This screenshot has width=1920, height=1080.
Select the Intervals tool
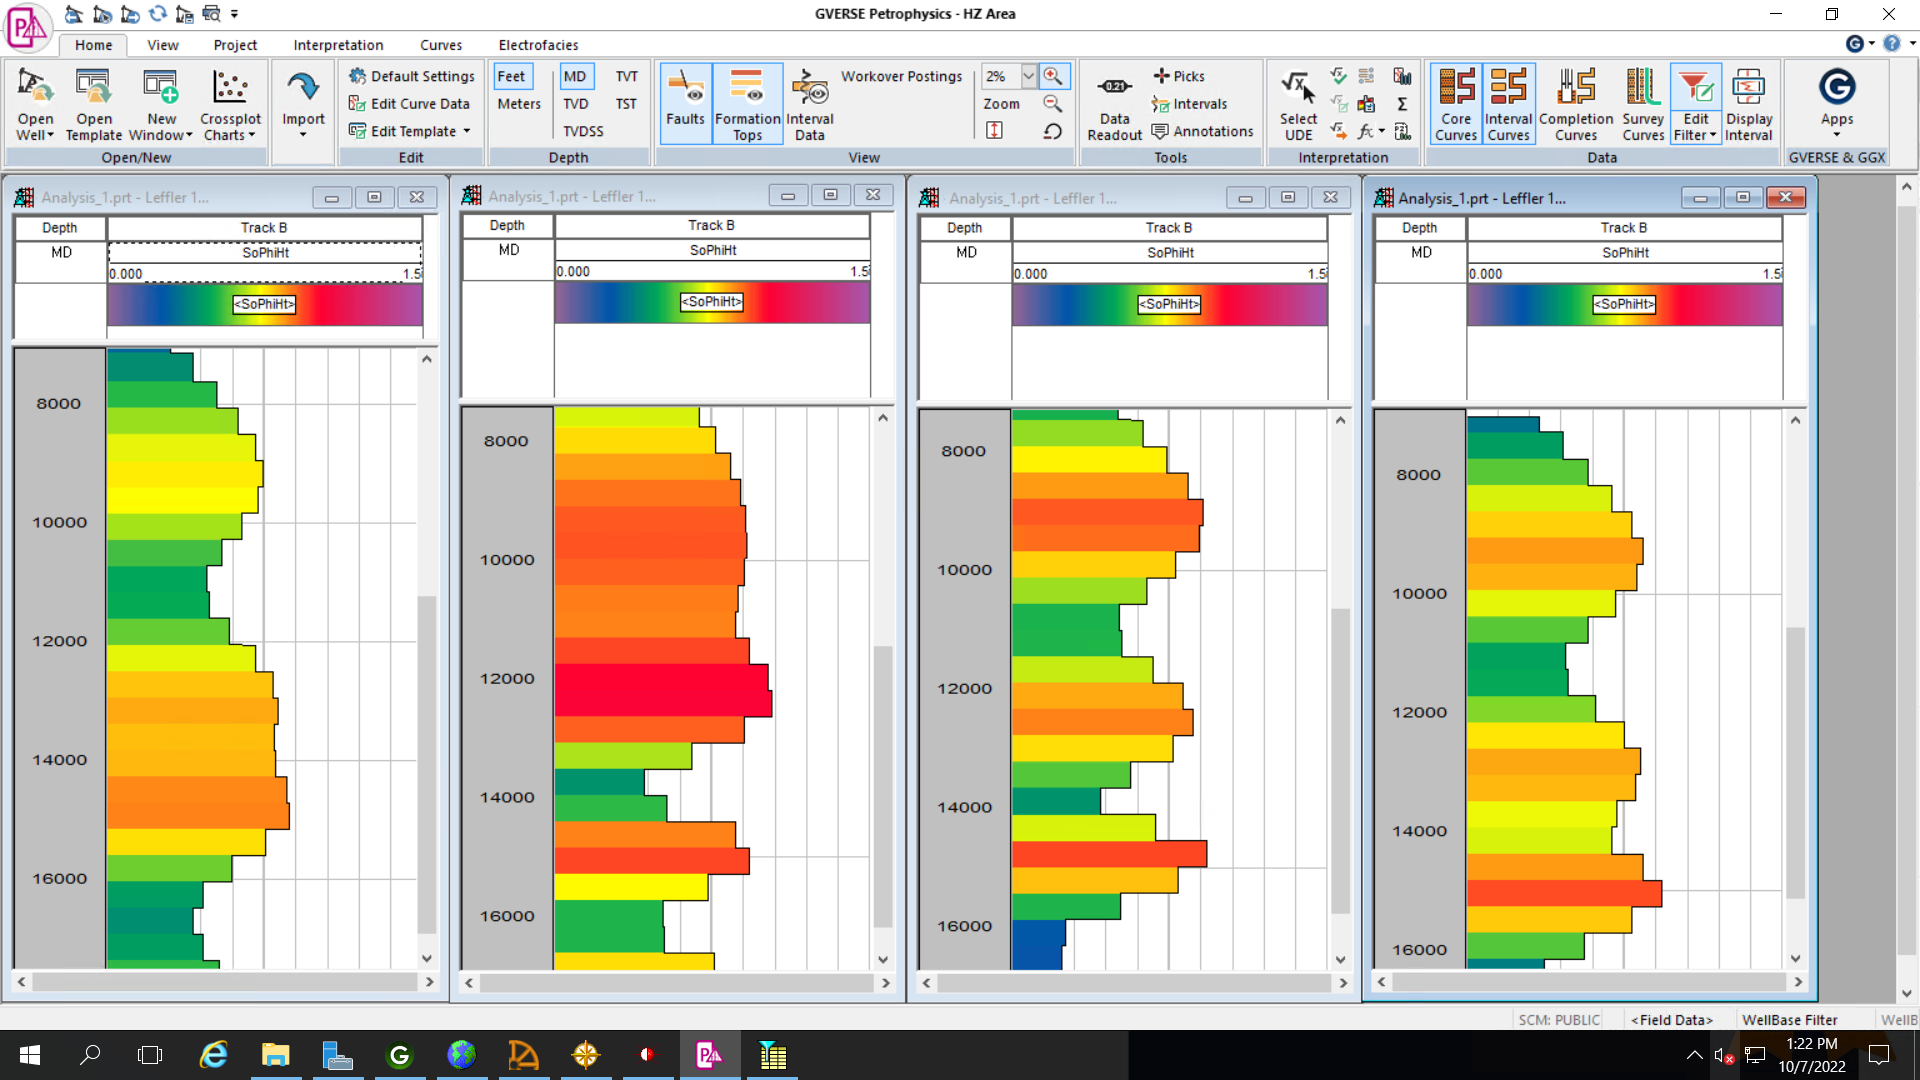tap(1189, 104)
